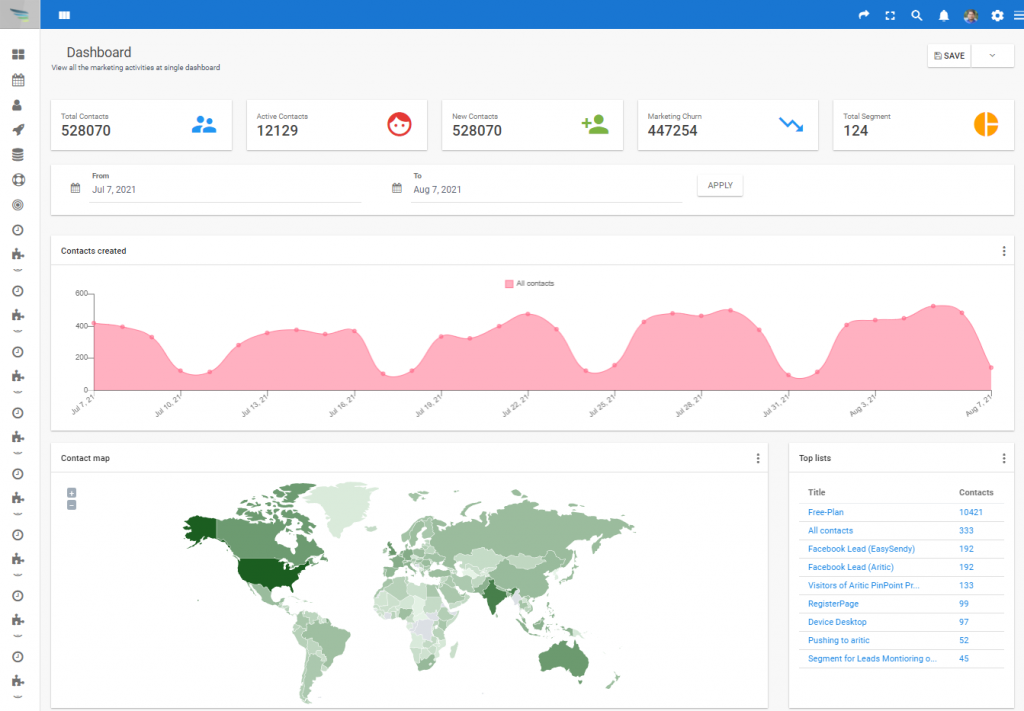
Task: Toggle the All contacts legend swatch
Action: (509, 284)
